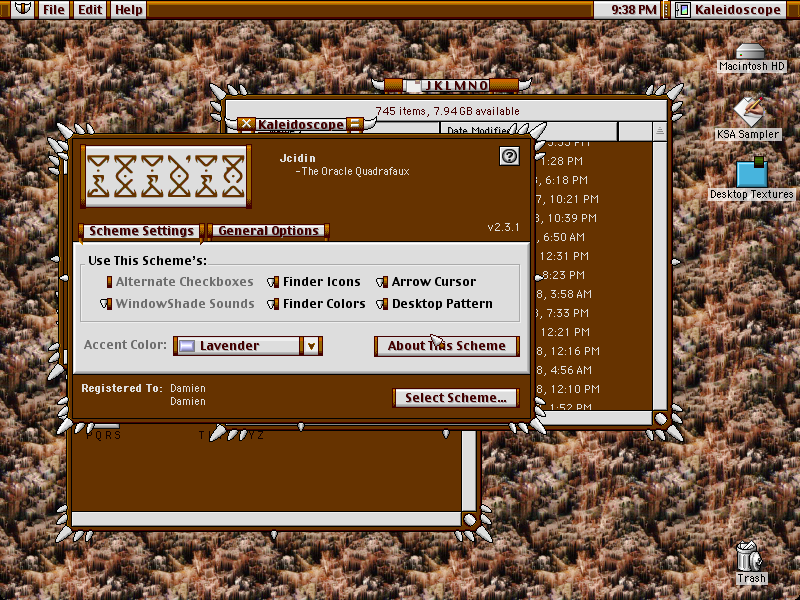The image size is (800, 600).
Task: Click the JKLMNO window title tab
Action: 452,86
